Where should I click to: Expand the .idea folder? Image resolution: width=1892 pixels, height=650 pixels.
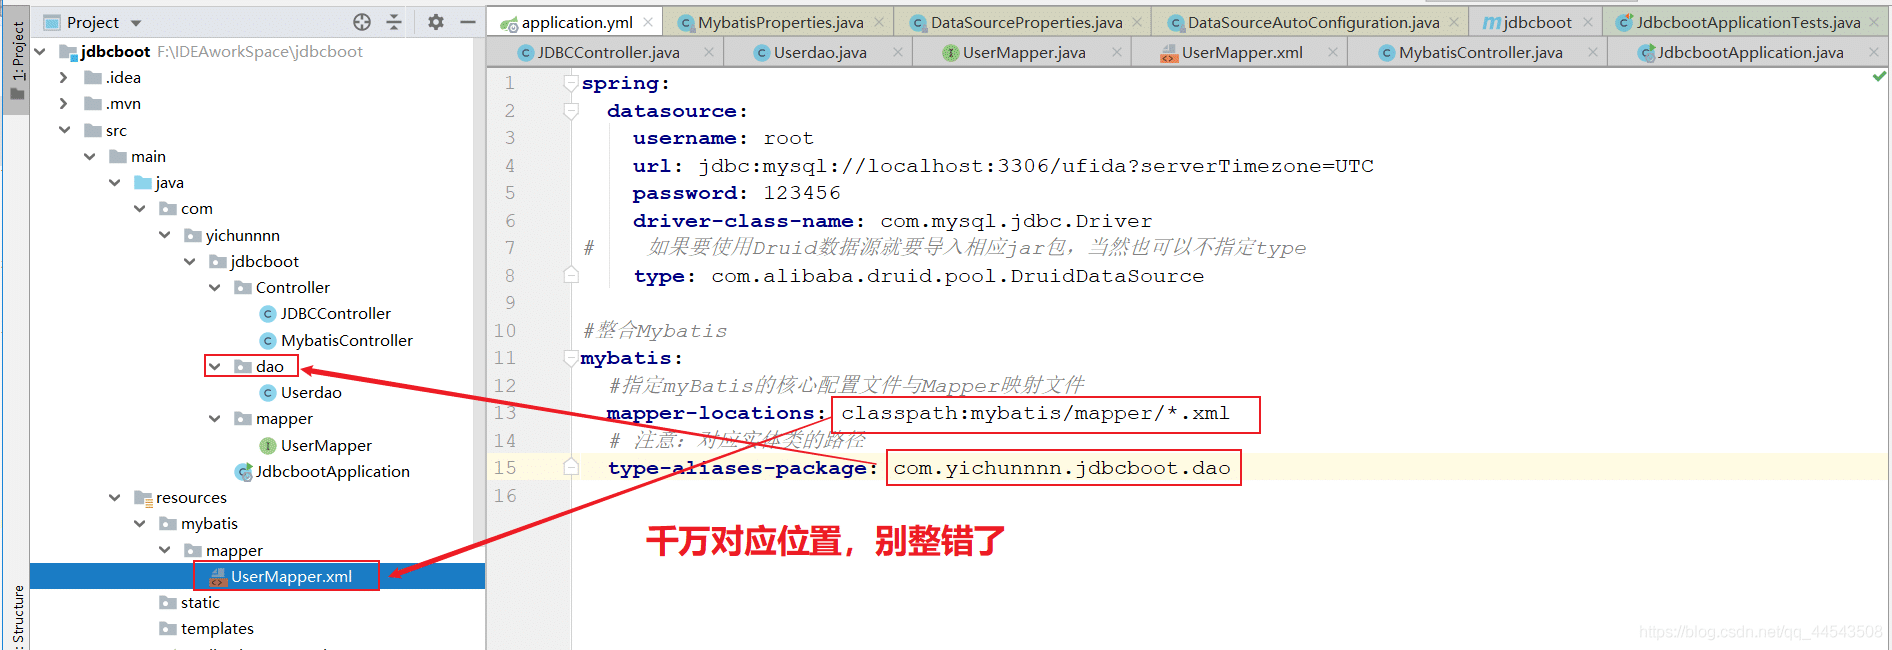tap(64, 77)
